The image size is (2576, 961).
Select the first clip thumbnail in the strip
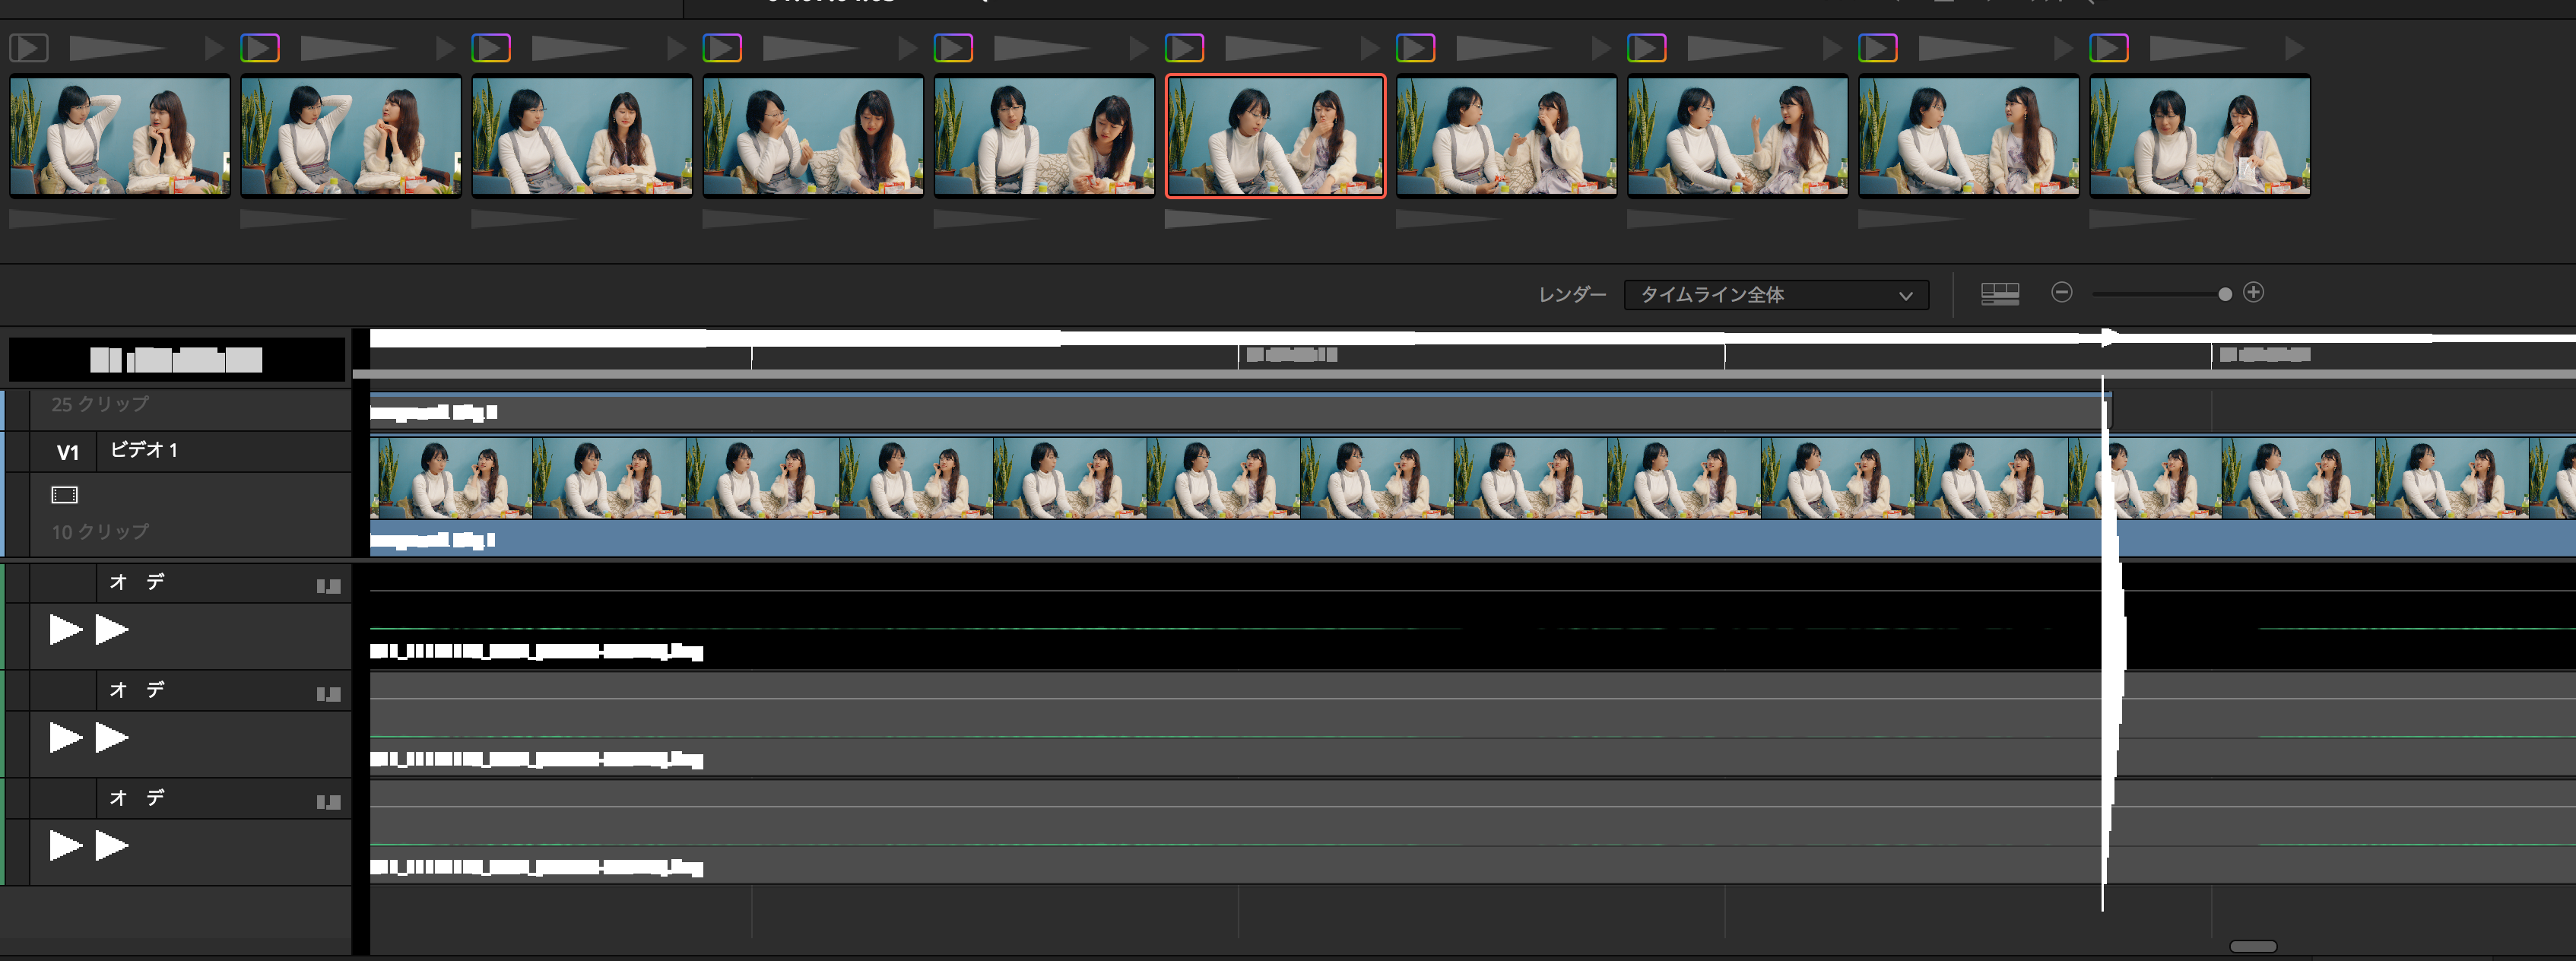pos(120,136)
